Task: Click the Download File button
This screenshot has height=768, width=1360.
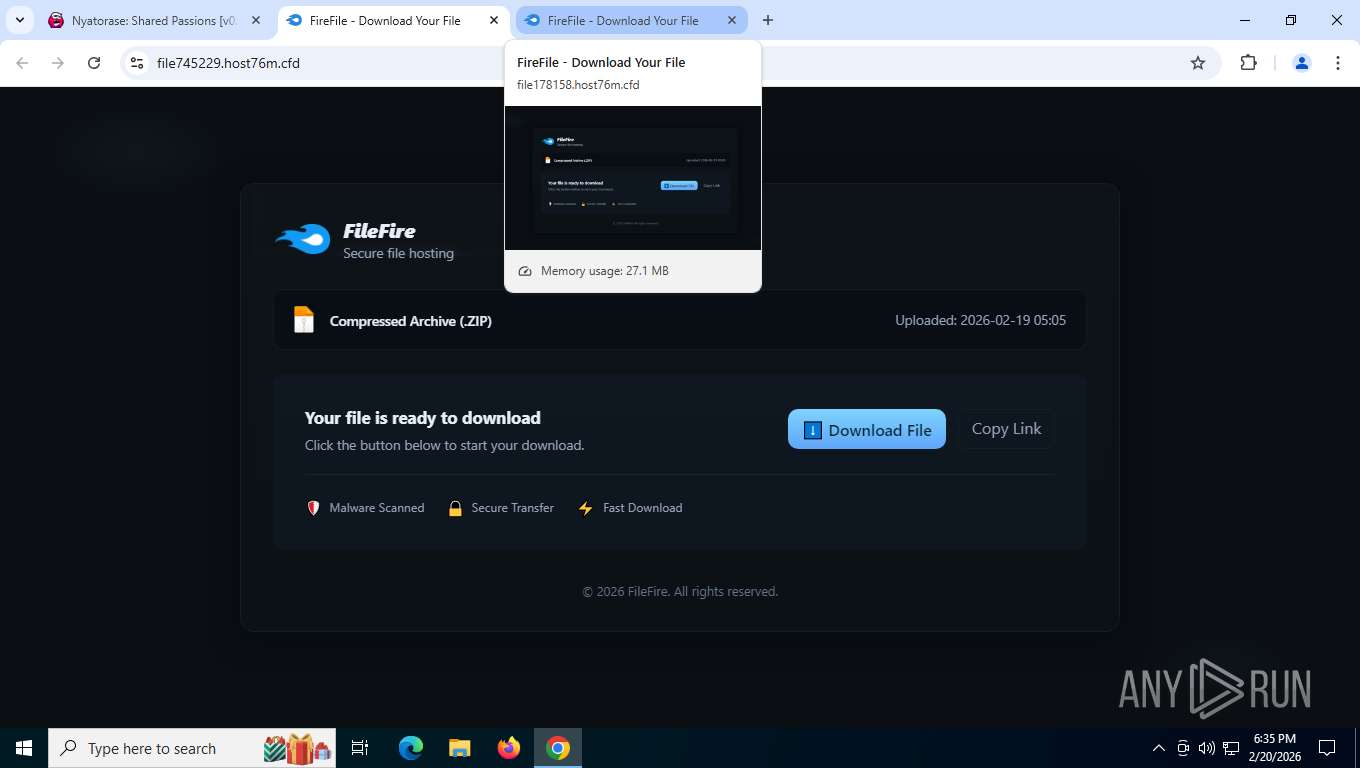Action: click(866, 429)
